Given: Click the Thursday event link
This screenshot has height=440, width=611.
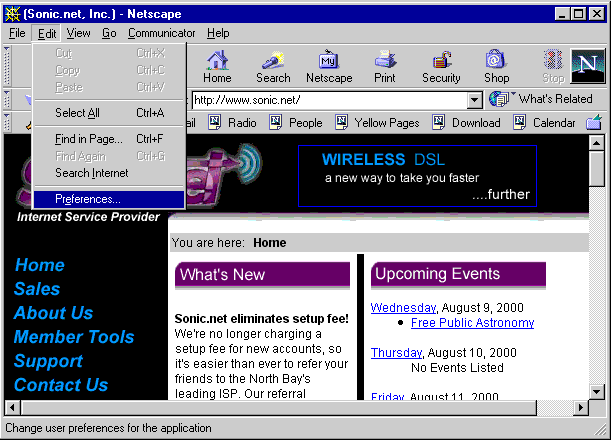Looking at the screenshot, I should (396, 353).
